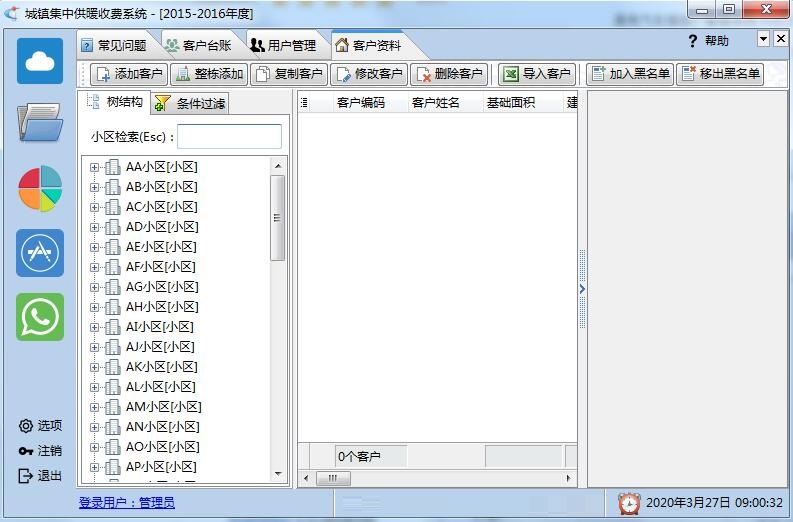Select AP小区[小区] tree row
Image resolution: width=793 pixels, height=522 pixels.
pos(161,467)
